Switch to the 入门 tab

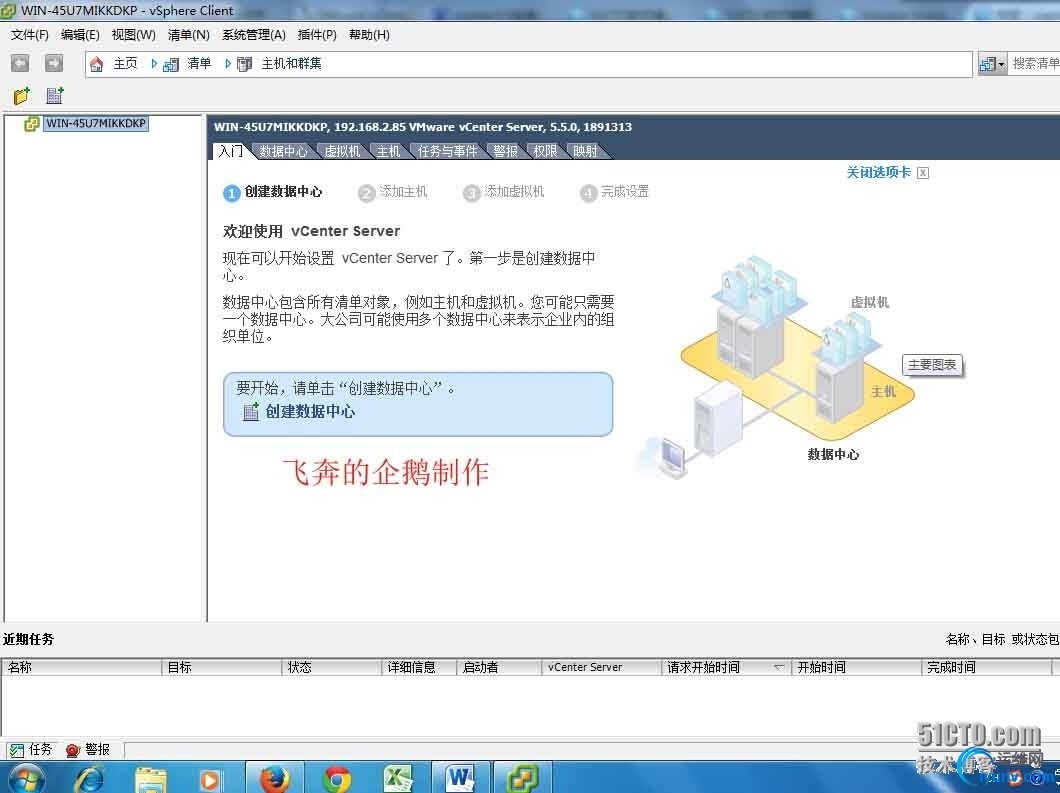231,151
